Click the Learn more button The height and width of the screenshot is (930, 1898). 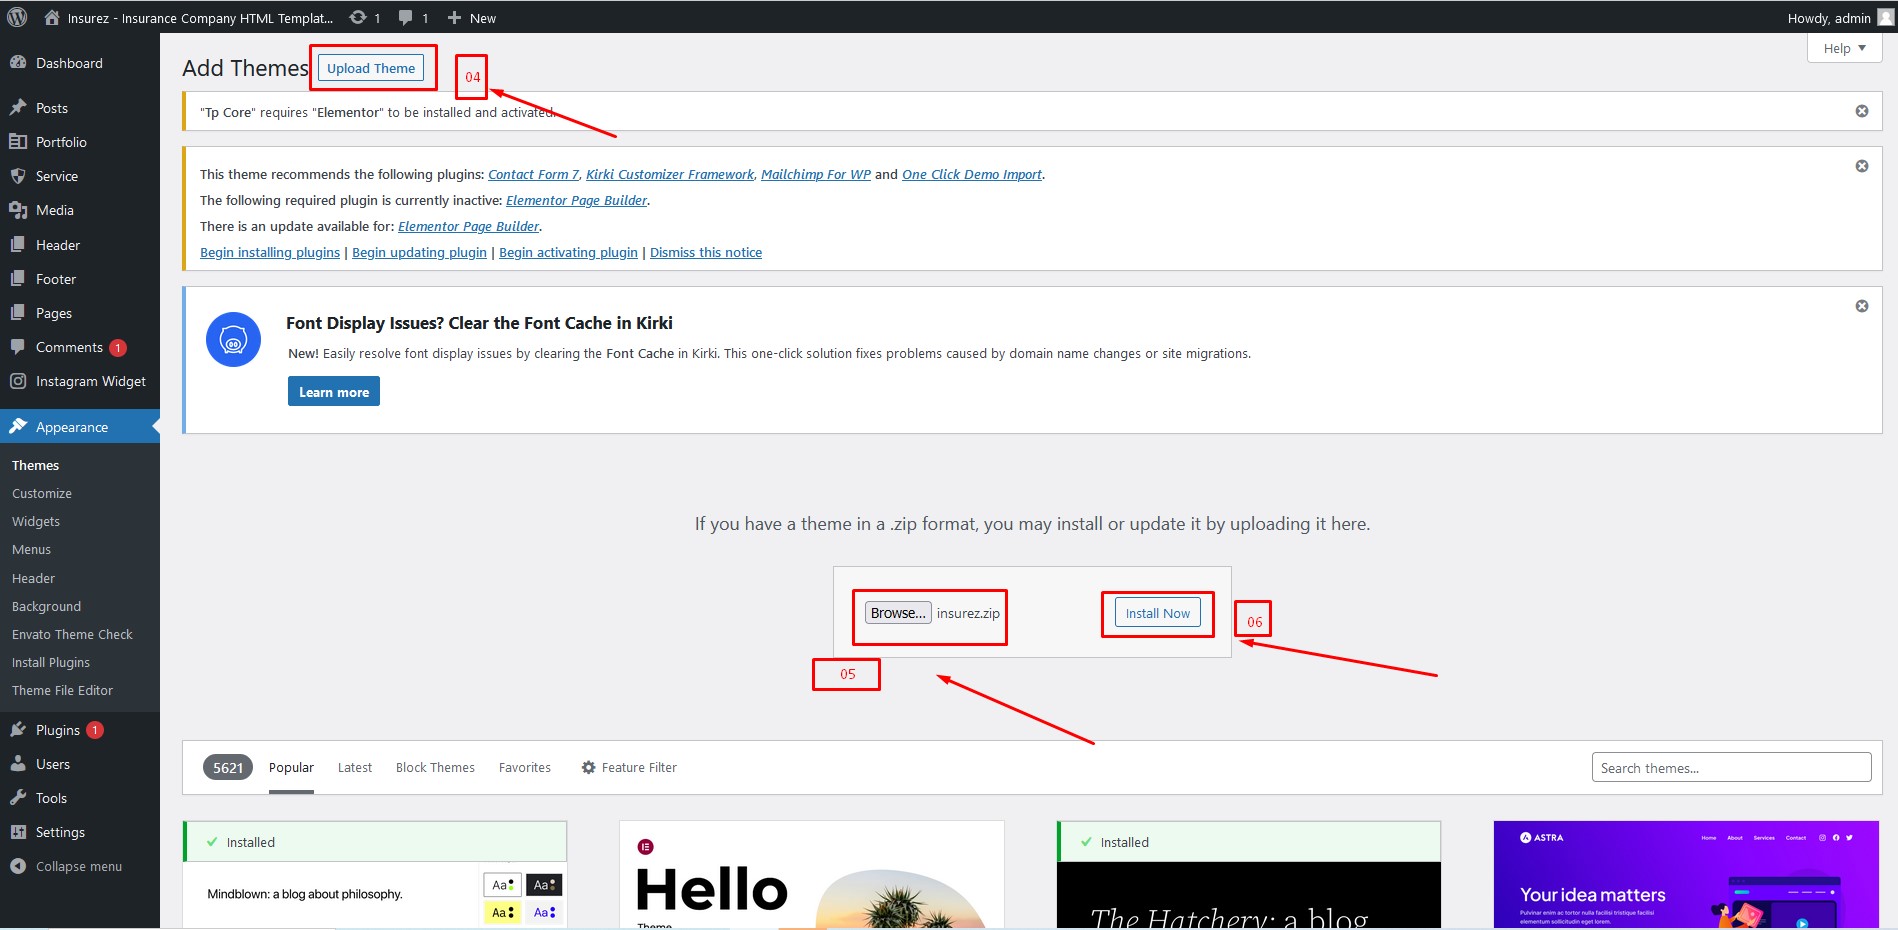pyautogui.click(x=334, y=392)
